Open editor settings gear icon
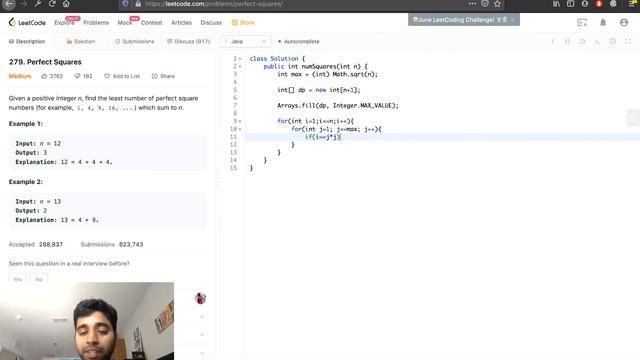640x360 pixels. [x=613, y=41]
